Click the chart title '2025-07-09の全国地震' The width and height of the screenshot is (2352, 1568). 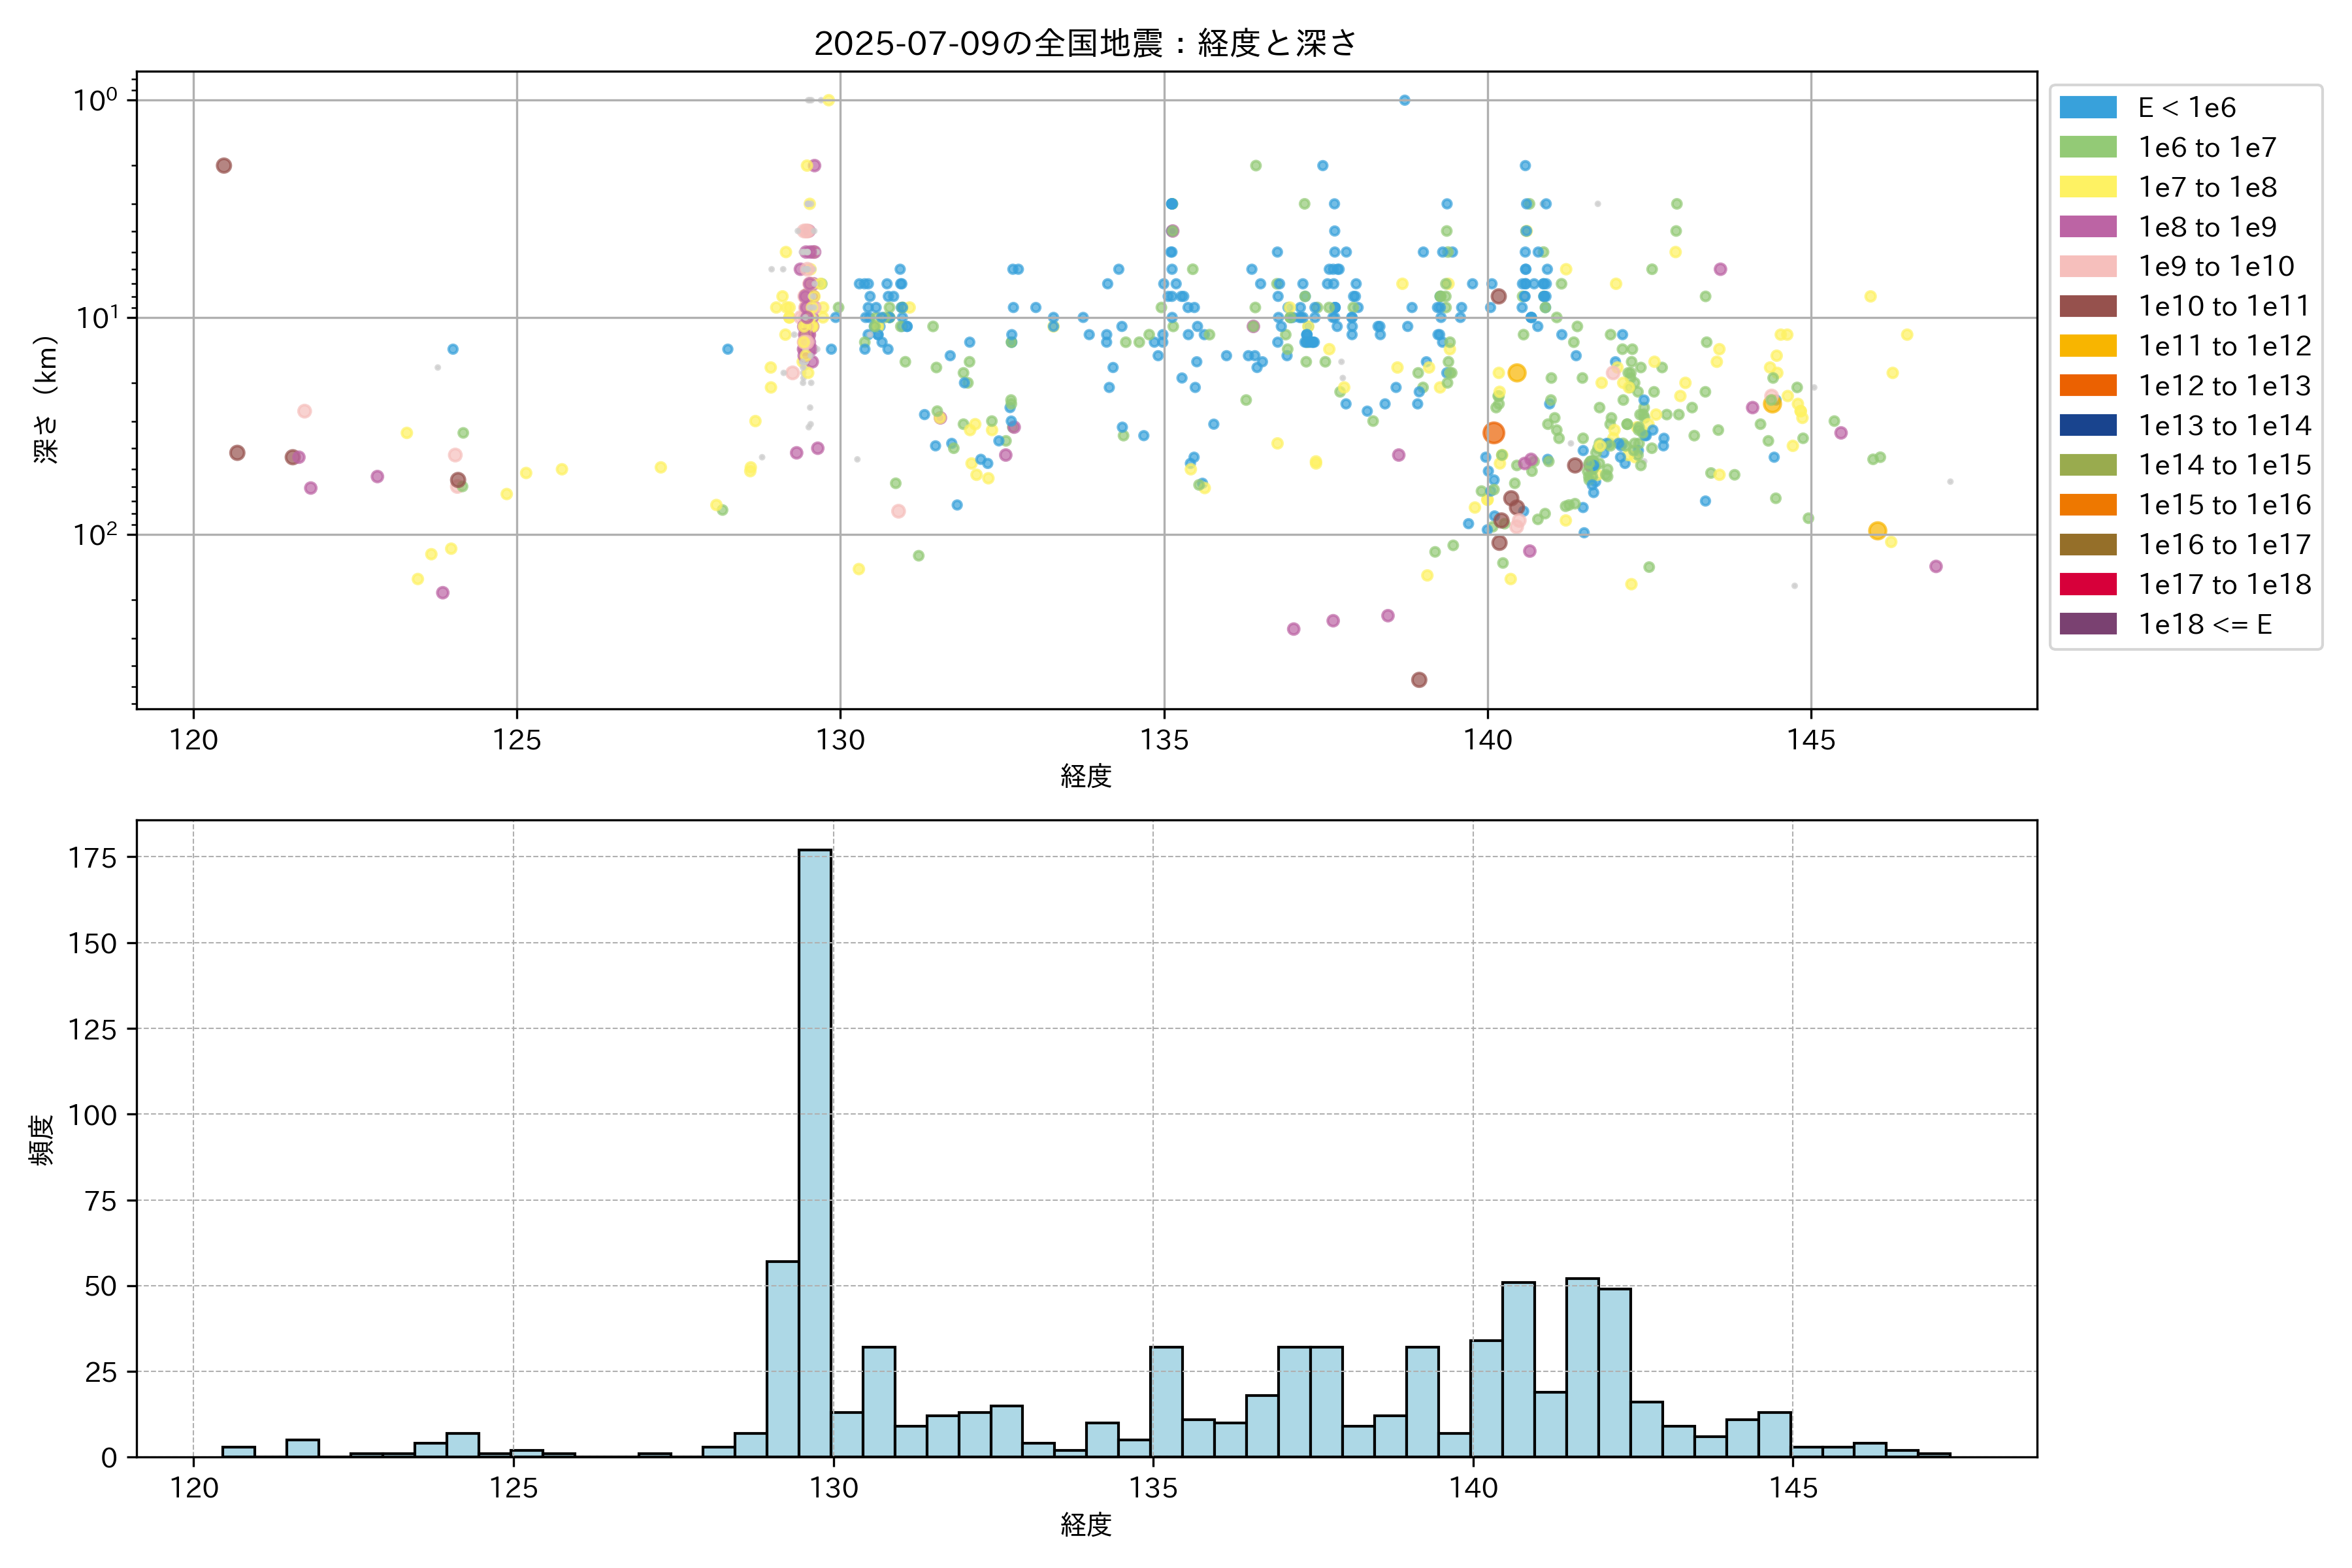coord(1085,43)
